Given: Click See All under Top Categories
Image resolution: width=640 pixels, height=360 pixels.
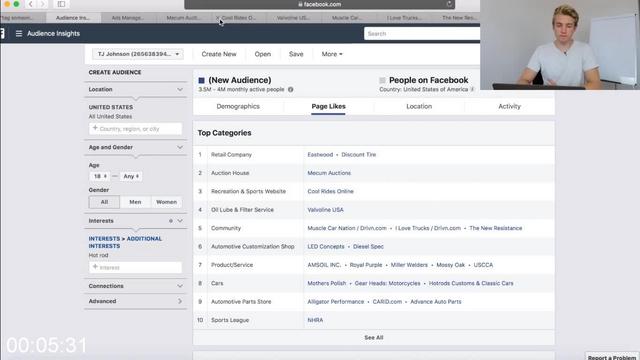Looking at the screenshot, I should pos(374,338).
